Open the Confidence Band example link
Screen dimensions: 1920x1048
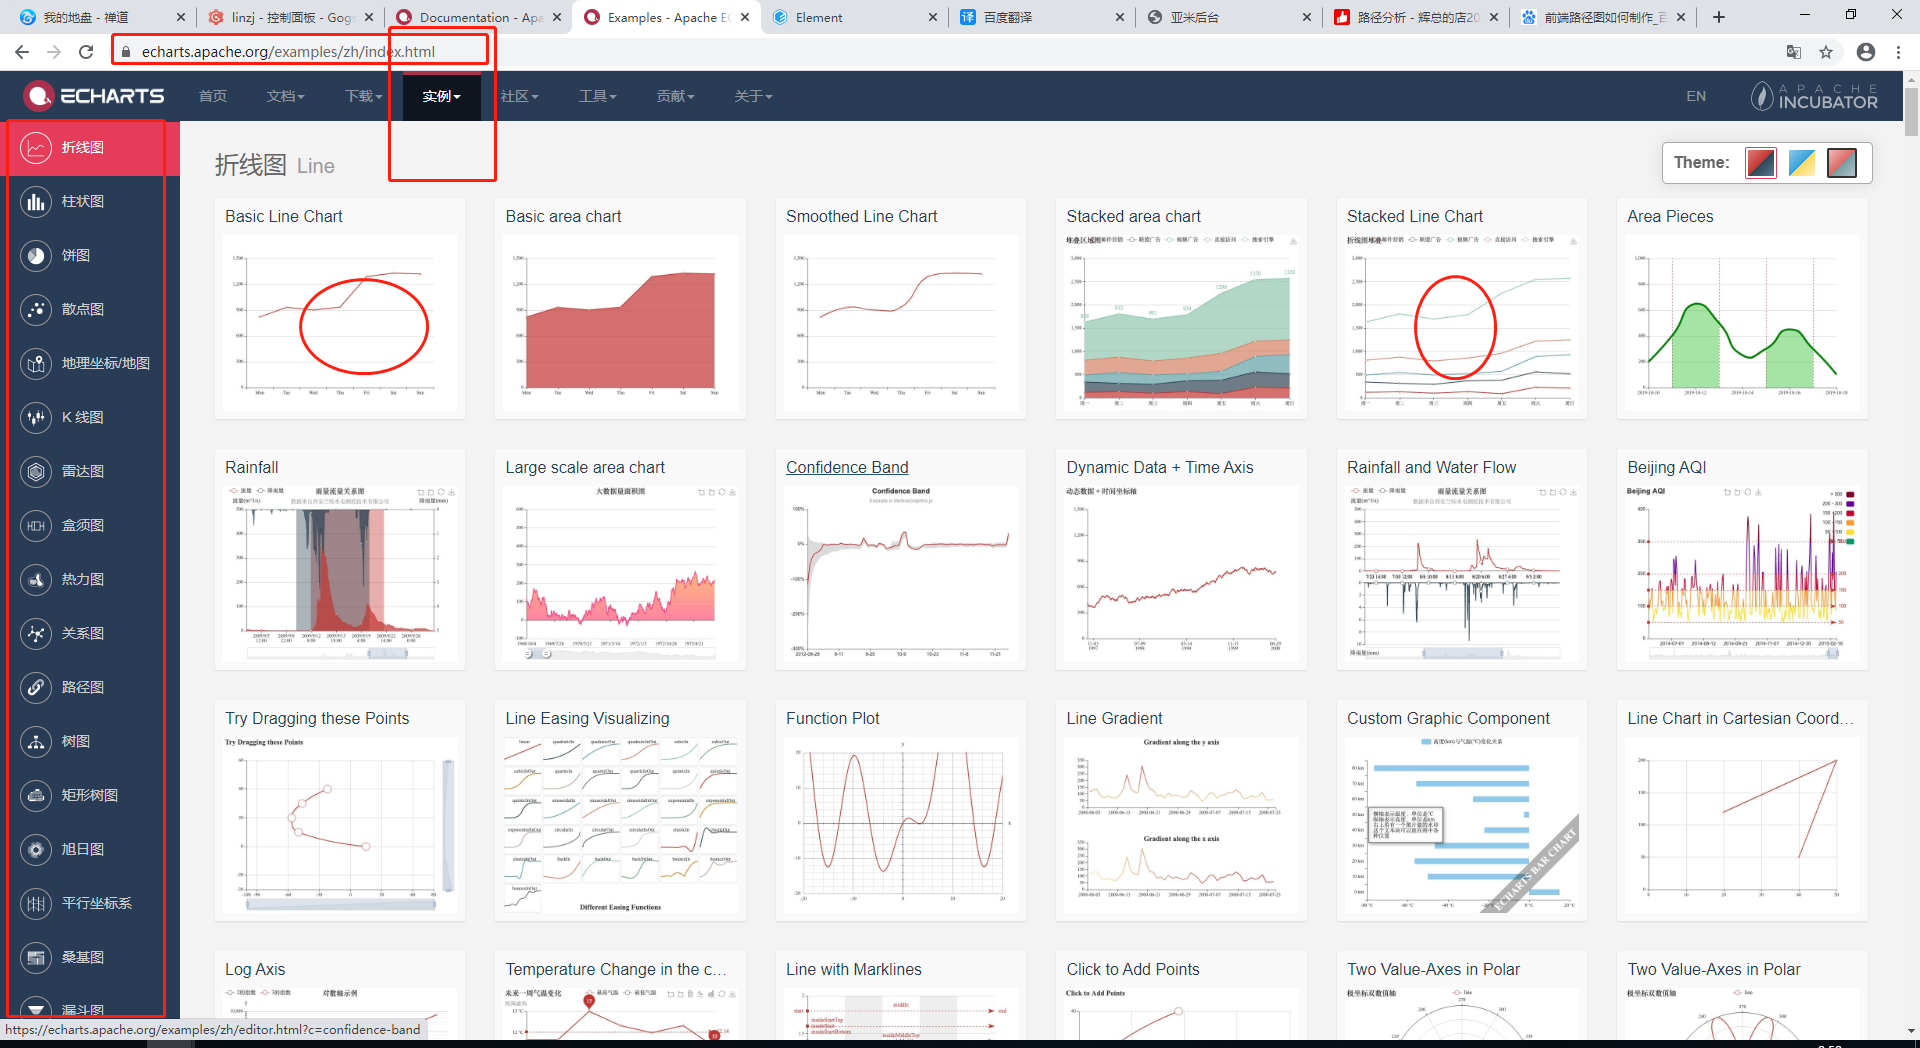[x=847, y=467]
